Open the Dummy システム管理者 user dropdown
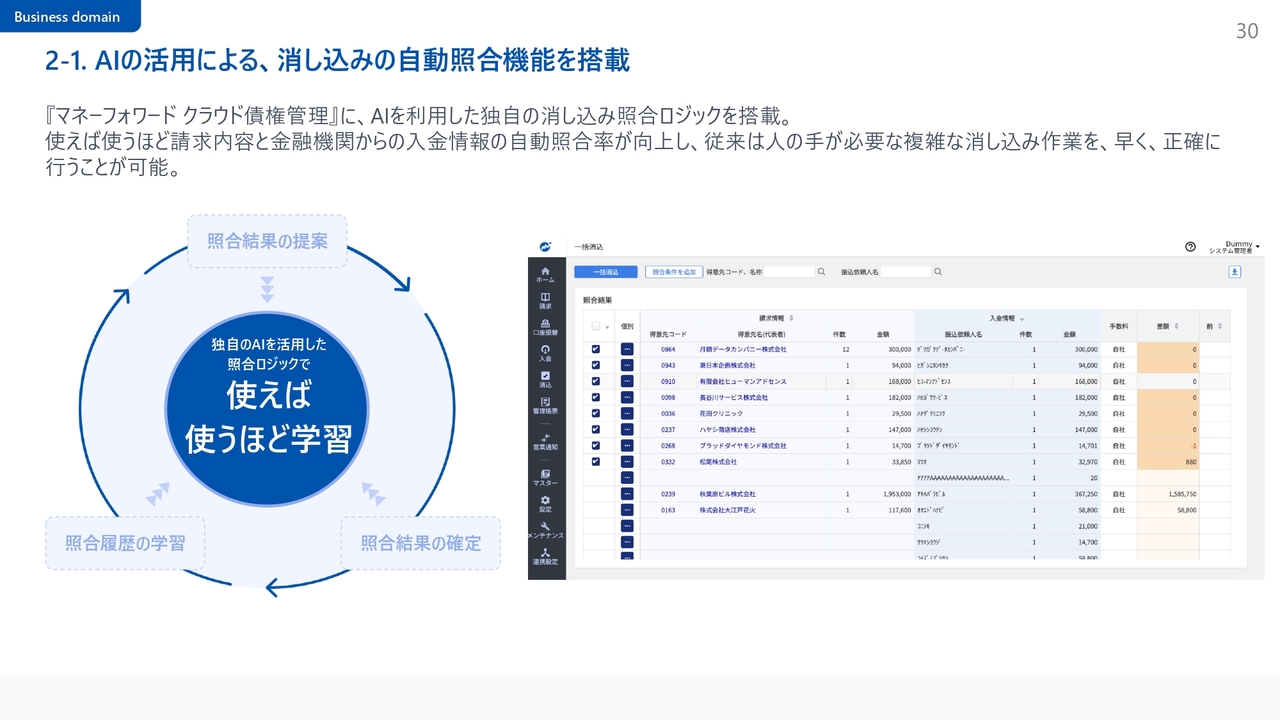 tap(1233, 247)
